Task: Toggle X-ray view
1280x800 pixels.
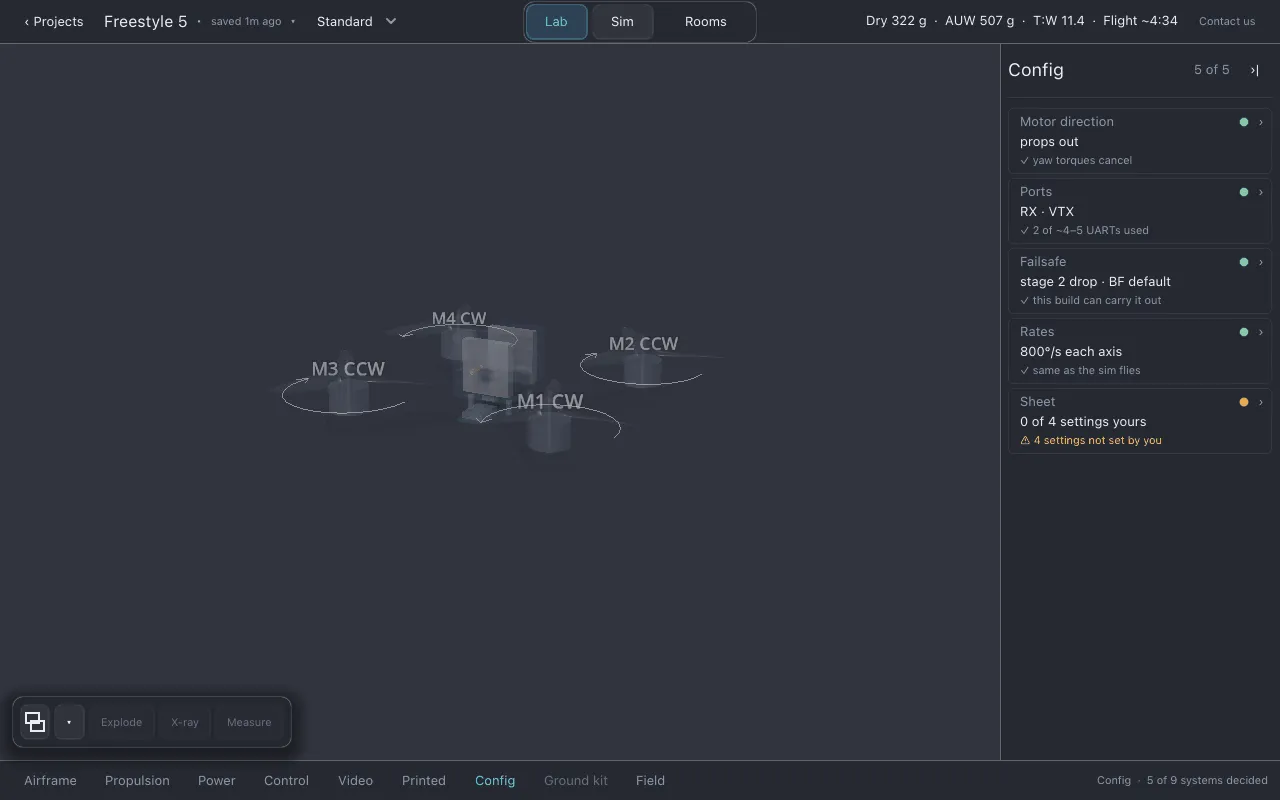Action: click(x=185, y=722)
